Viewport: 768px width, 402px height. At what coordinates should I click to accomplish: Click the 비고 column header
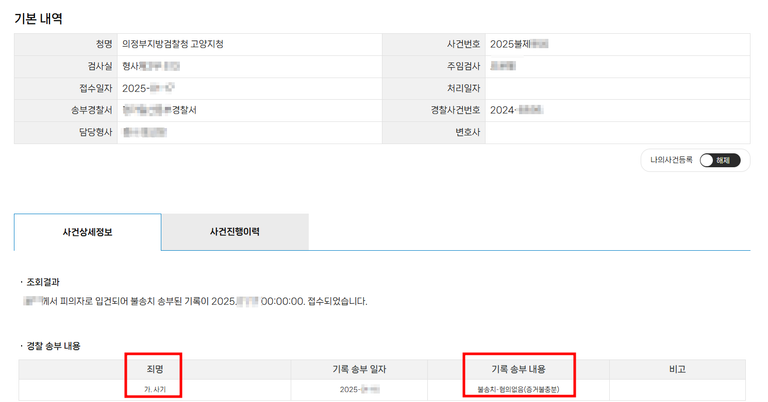(x=677, y=369)
